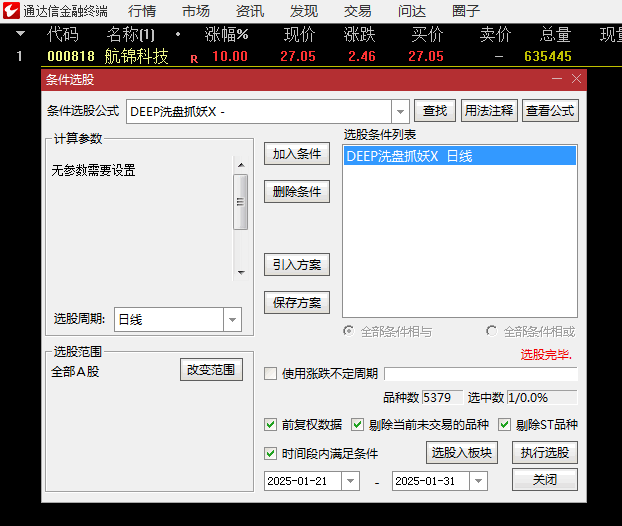Sort by 现价 column header
This screenshot has height=526, width=622.
tap(299, 35)
